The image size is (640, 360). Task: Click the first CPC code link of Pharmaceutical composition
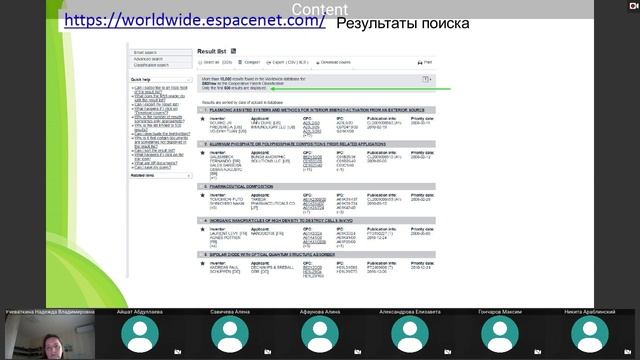314,200
